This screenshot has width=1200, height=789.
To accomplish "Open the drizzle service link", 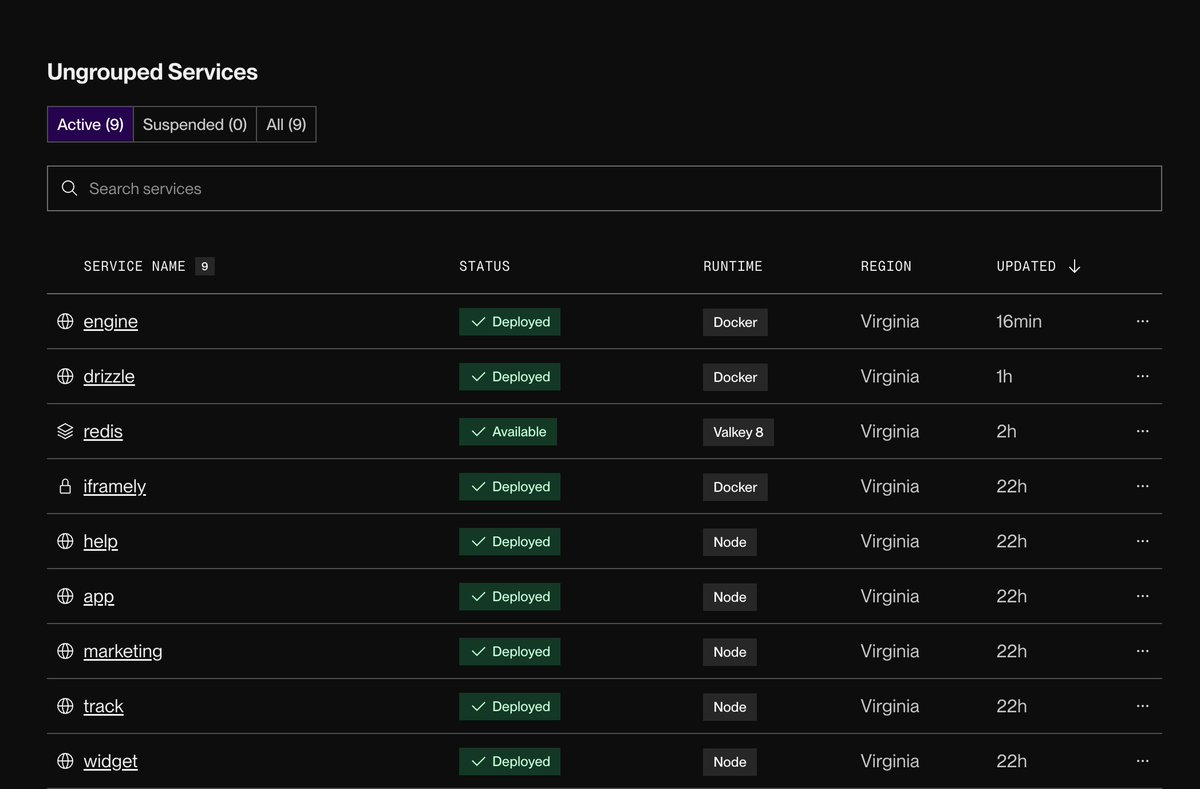I will tap(109, 377).
